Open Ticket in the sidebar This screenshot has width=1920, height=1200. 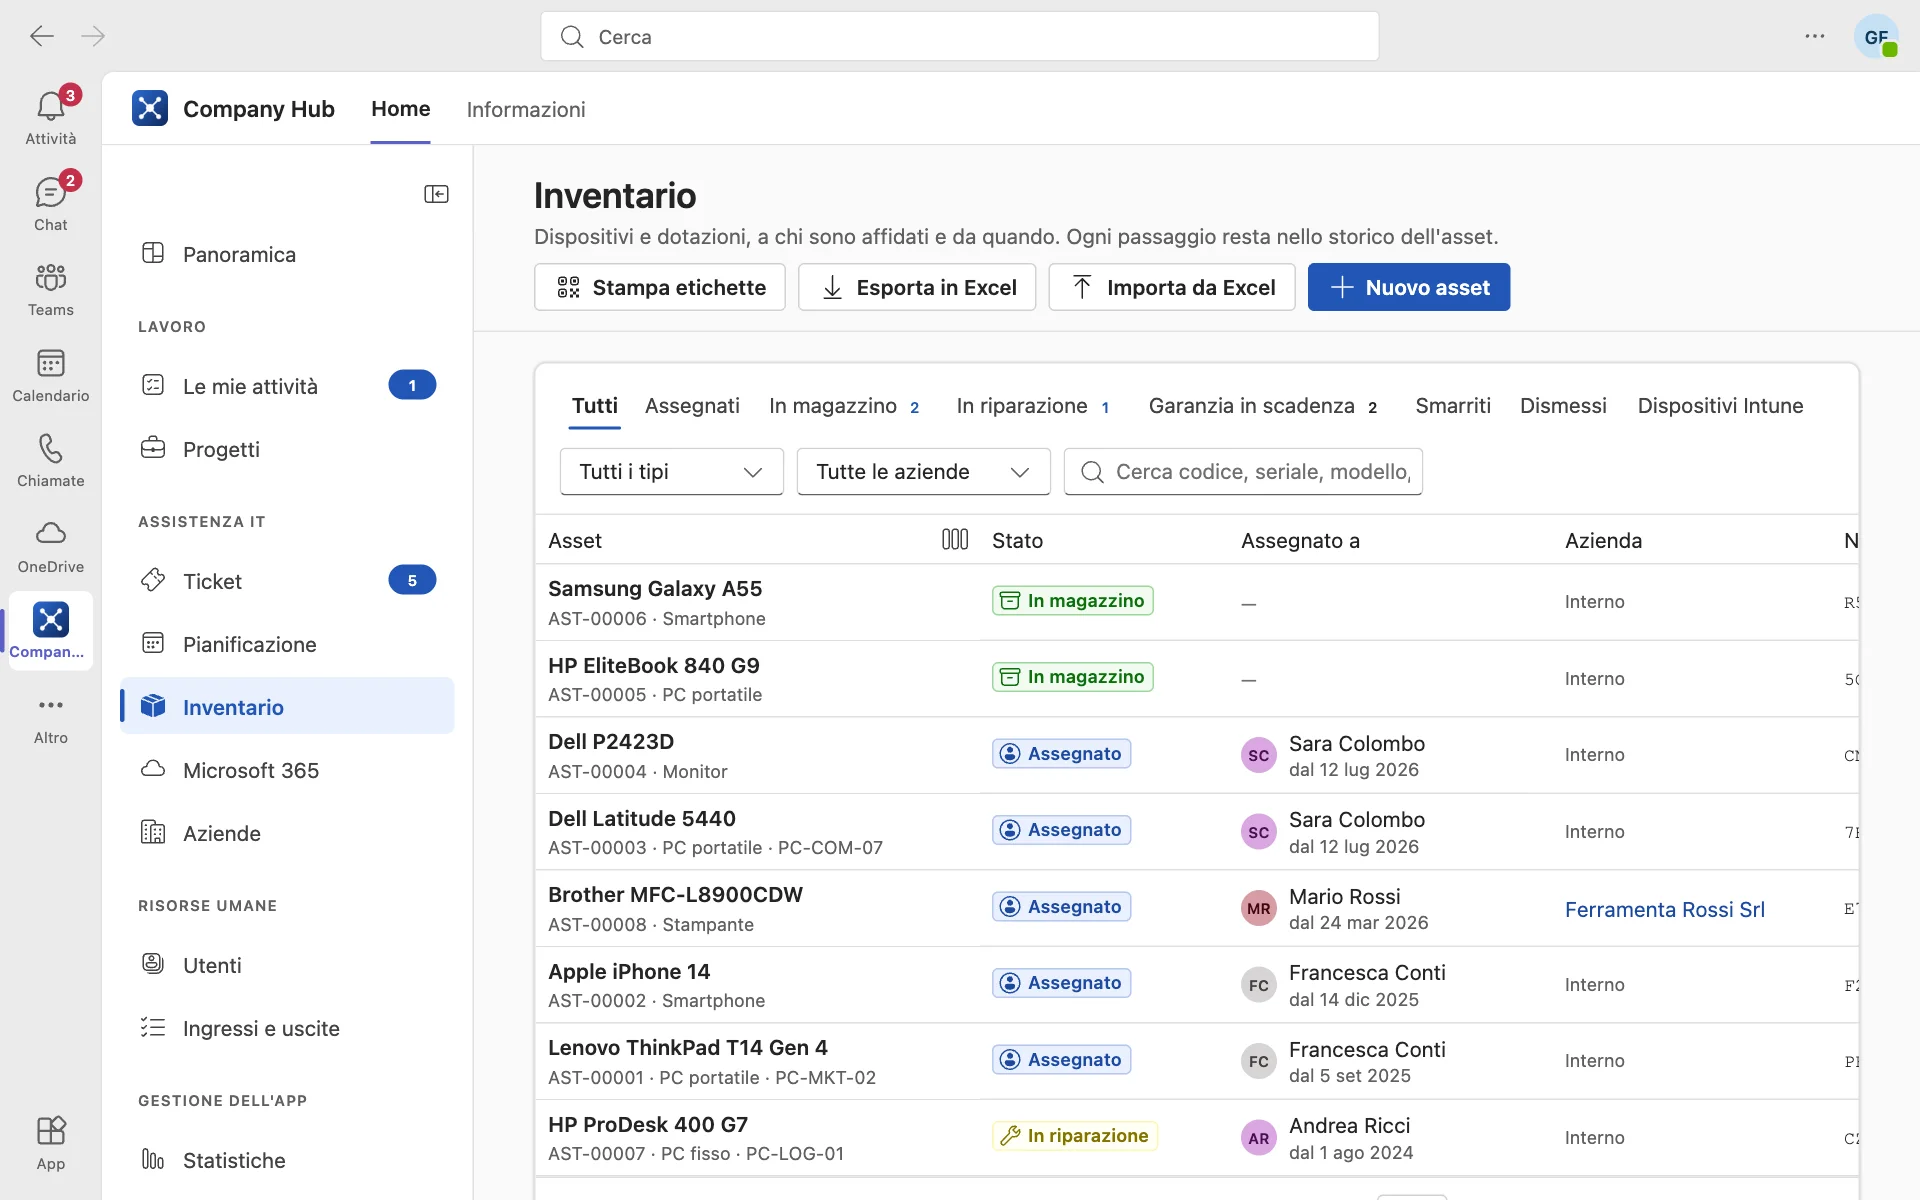287,581
